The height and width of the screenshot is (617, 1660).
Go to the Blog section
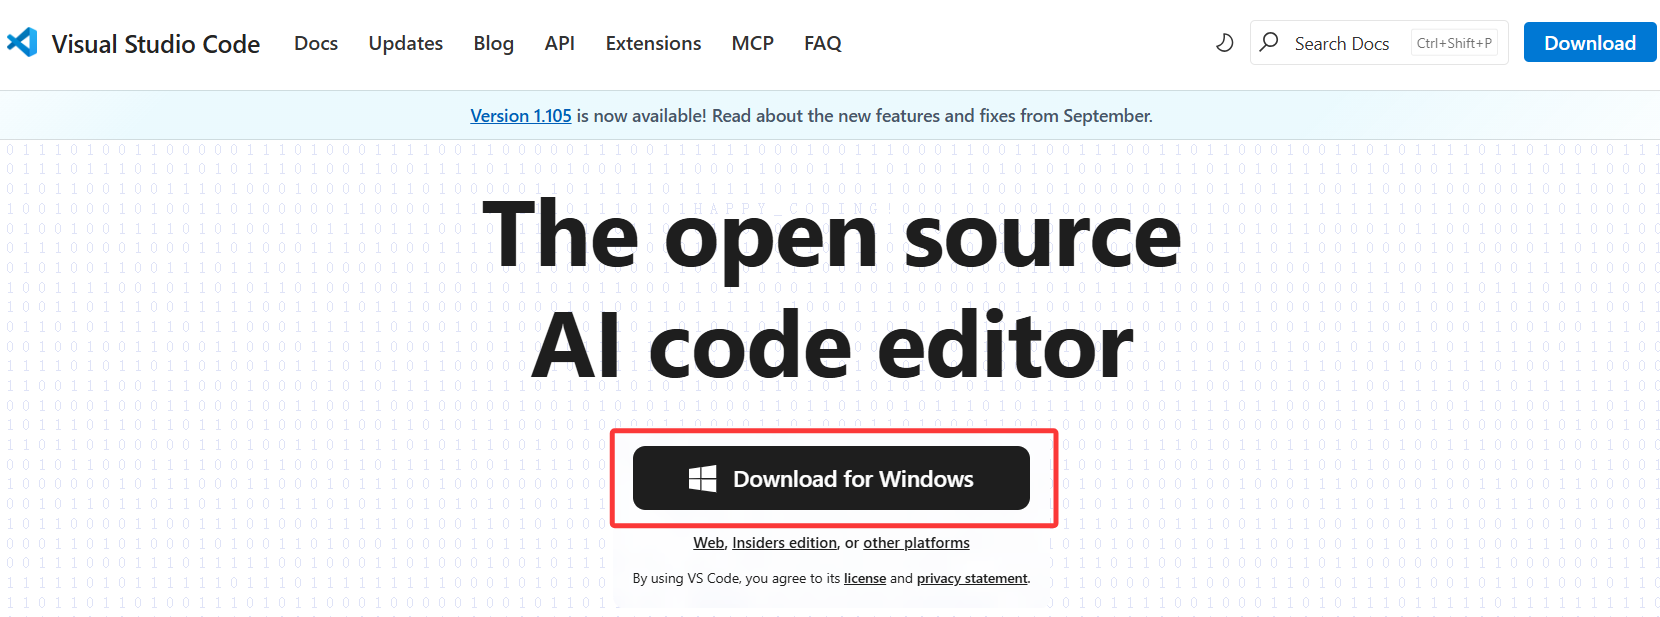[493, 43]
